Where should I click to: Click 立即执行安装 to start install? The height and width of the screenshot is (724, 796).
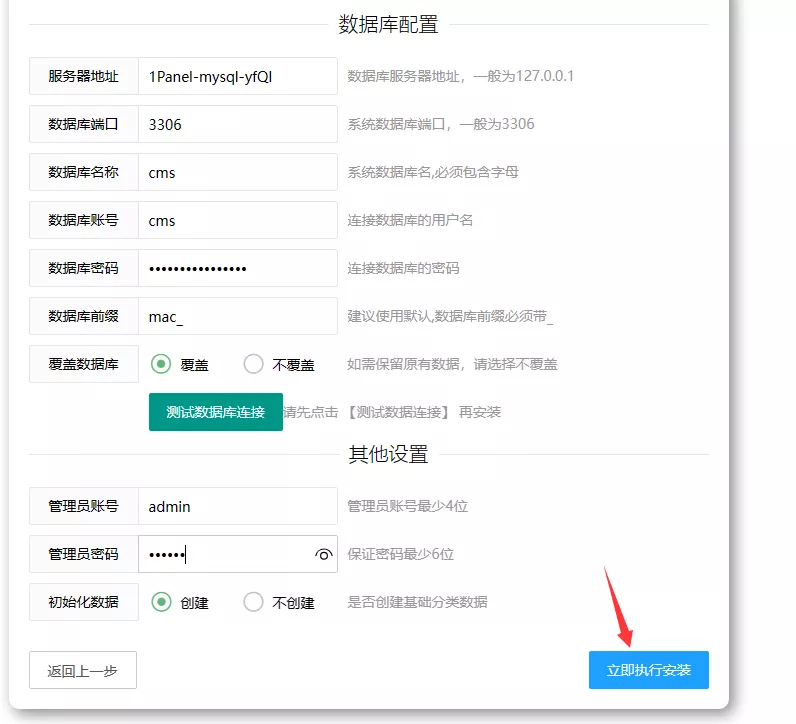(648, 670)
